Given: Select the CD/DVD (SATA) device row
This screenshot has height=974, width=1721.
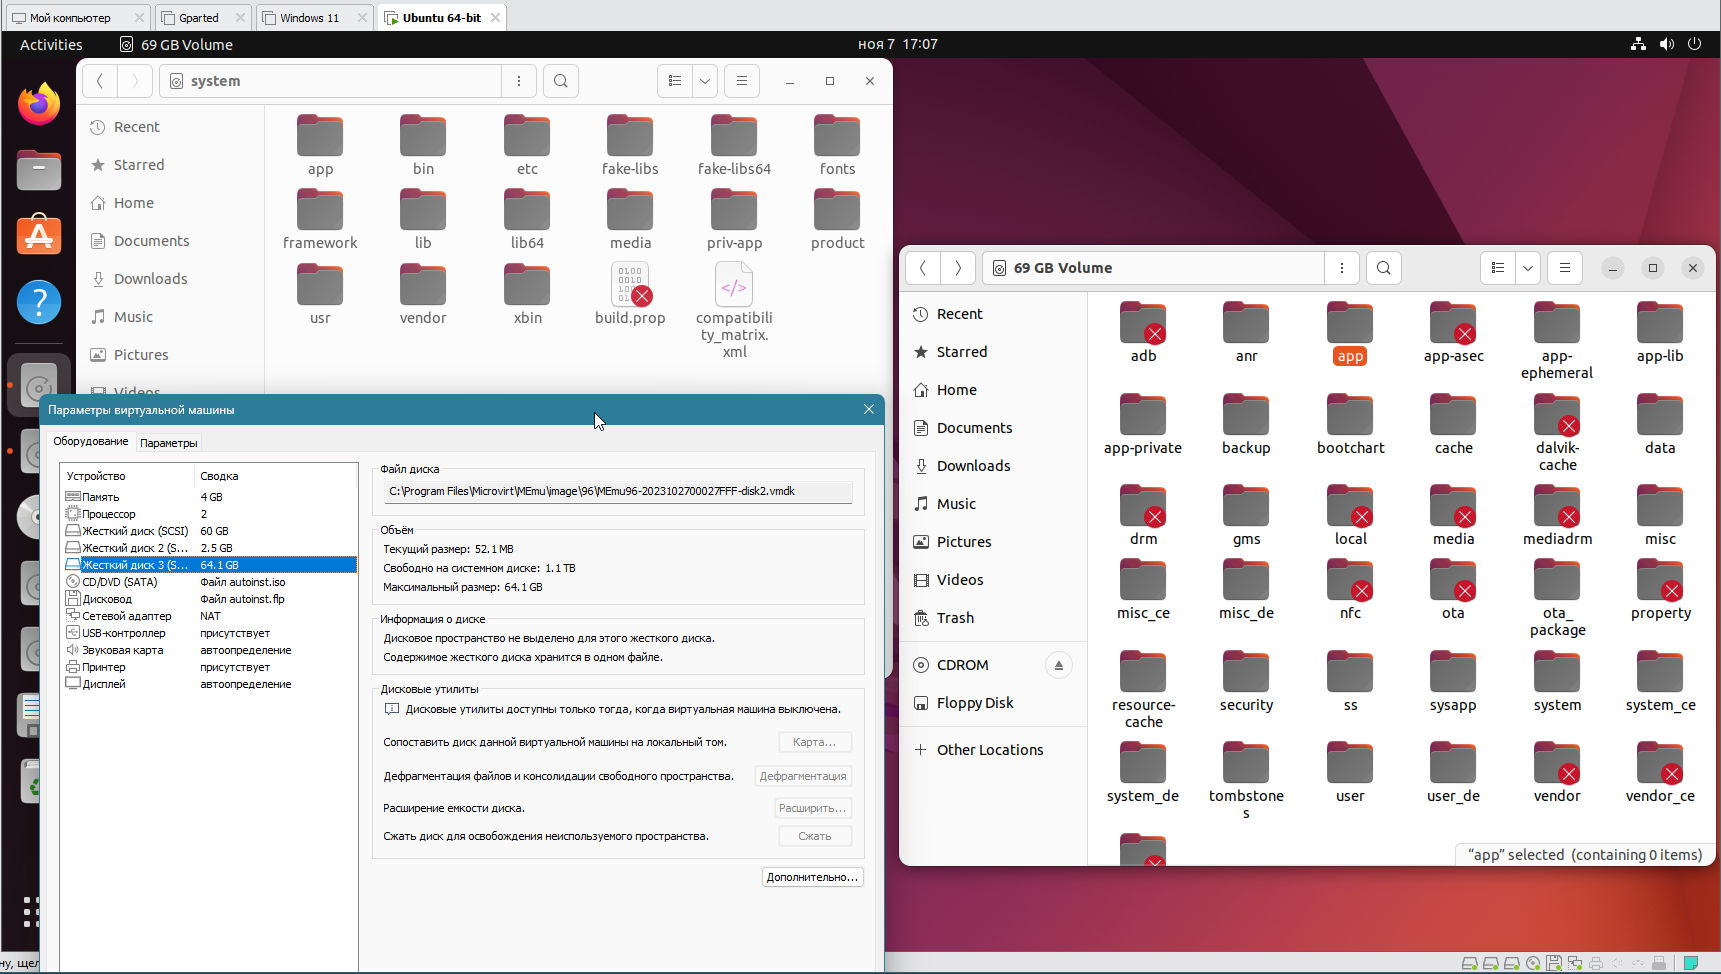Looking at the screenshot, I should pyautogui.click(x=120, y=582).
